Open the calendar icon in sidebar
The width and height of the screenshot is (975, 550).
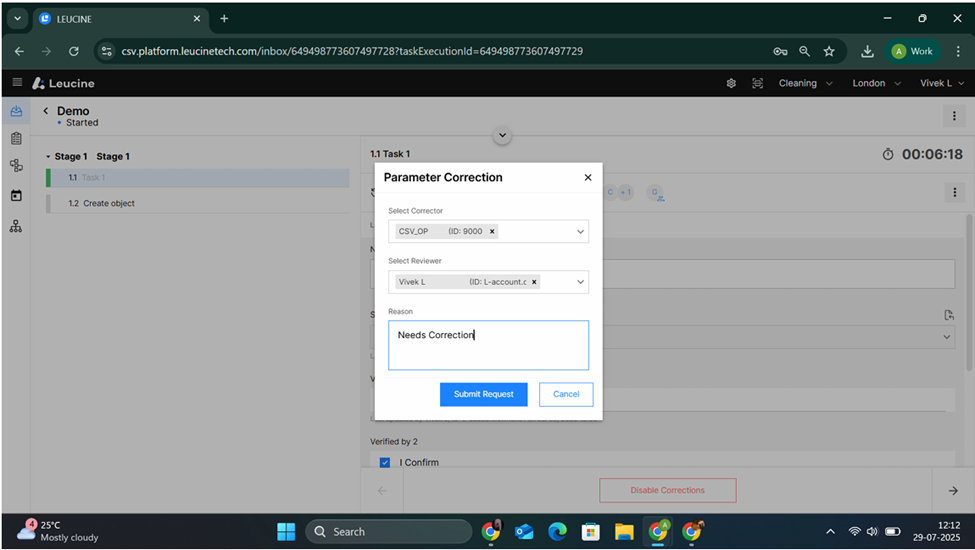(x=16, y=196)
